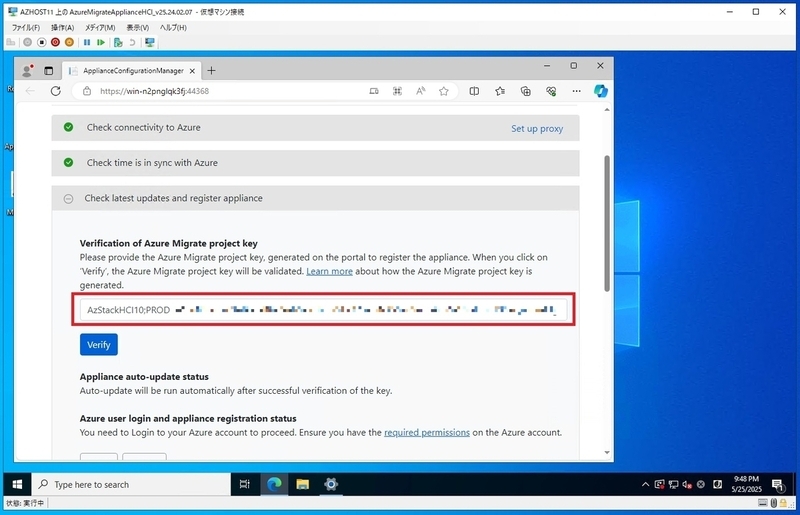Image resolution: width=800 pixels, height=515 pixels.
Task: Expand Check connectivity to Azure section
Action: point(315,128)
